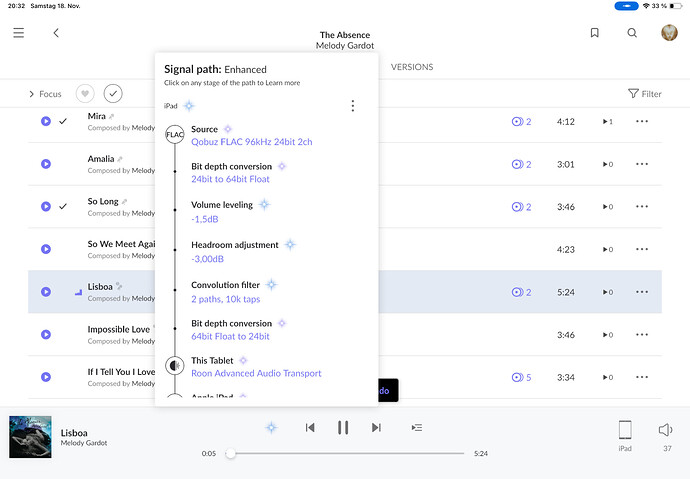
Task: Click the FLAC source icon in signal path
Action: (x=175, y=134)
